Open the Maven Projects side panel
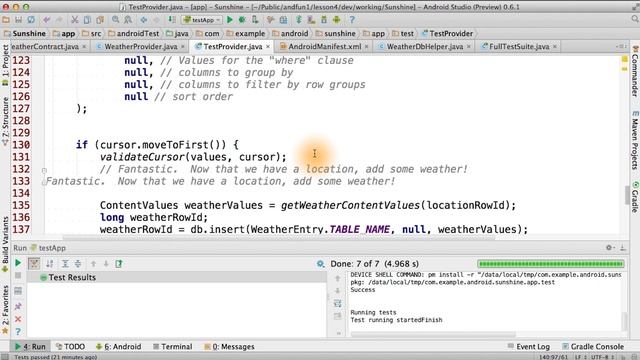Viewport: 640px width, 360px height. coord(635,140)
